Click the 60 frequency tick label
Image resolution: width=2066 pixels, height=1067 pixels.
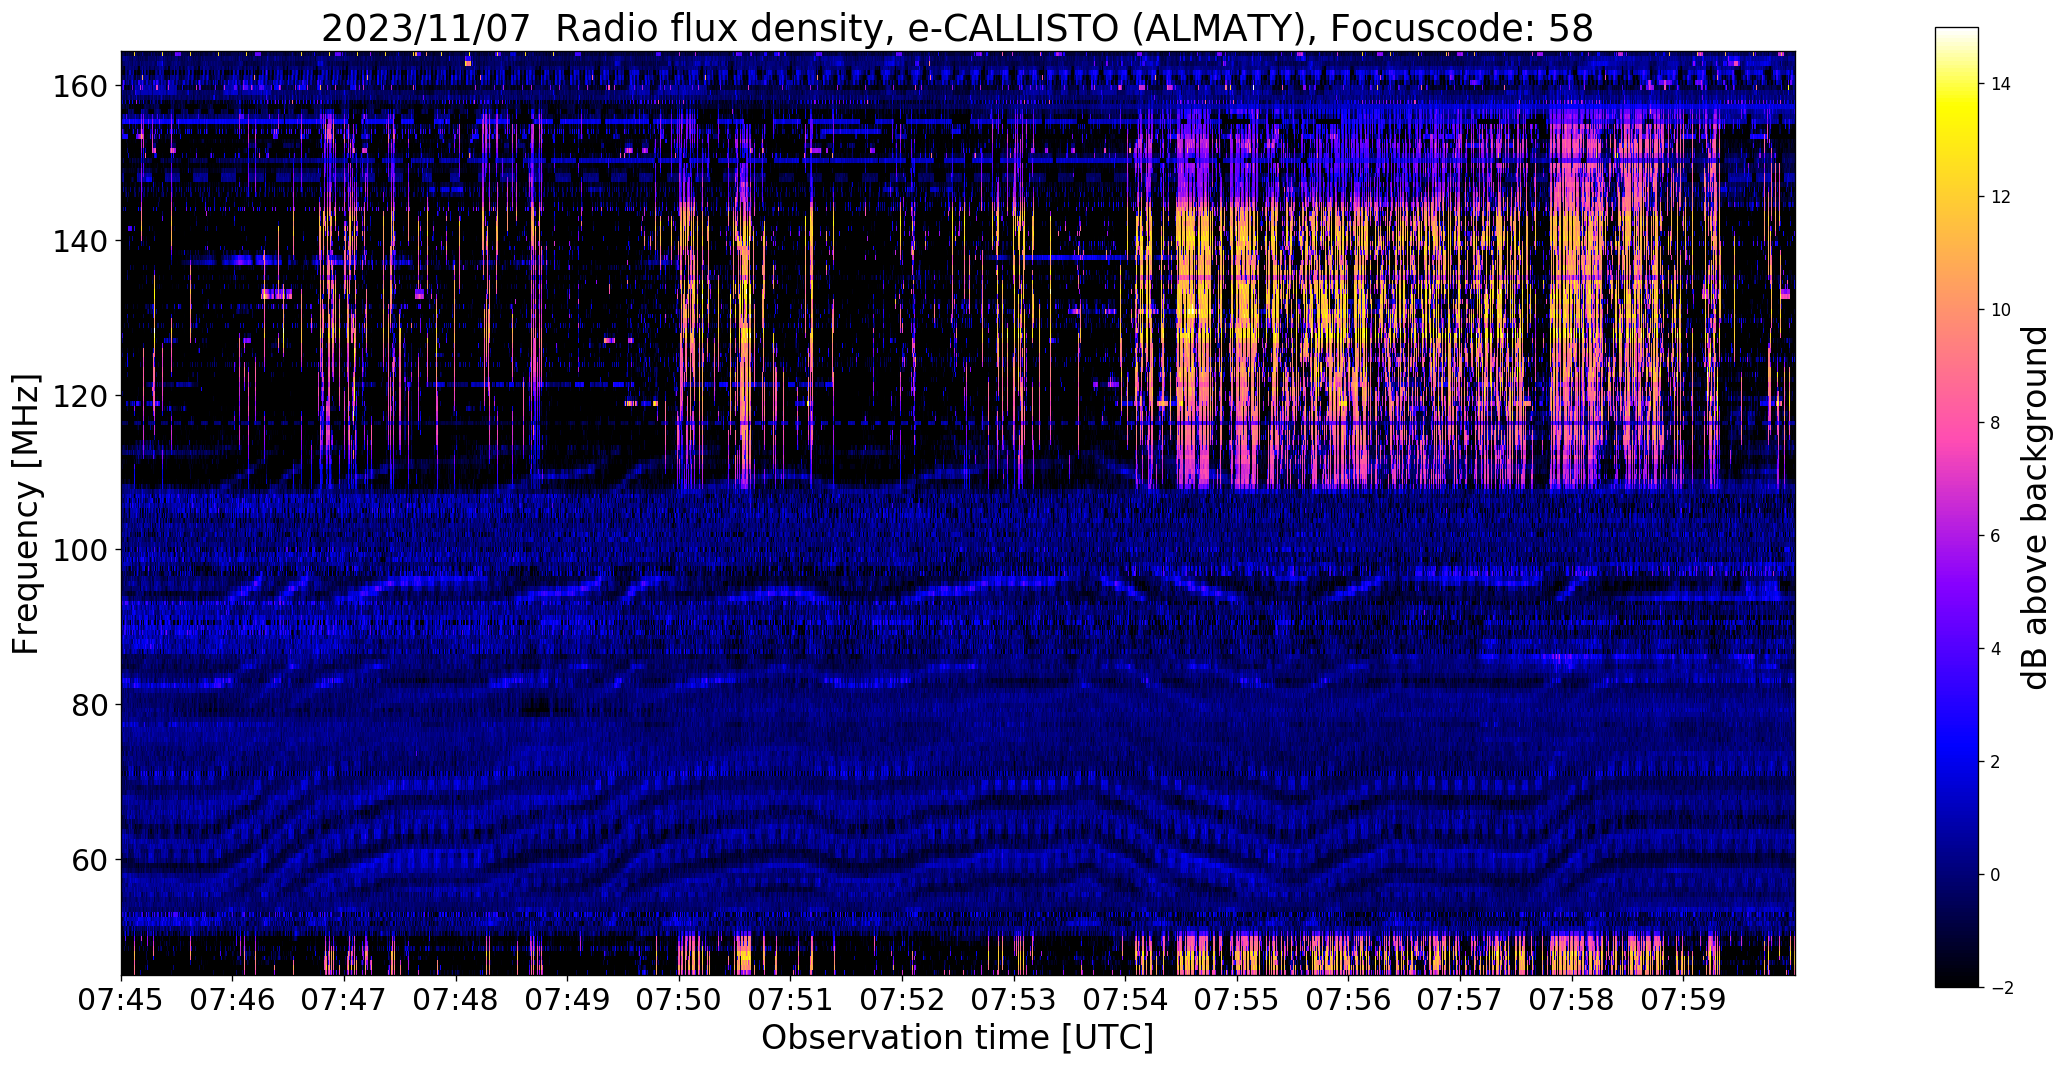[89, 860]
